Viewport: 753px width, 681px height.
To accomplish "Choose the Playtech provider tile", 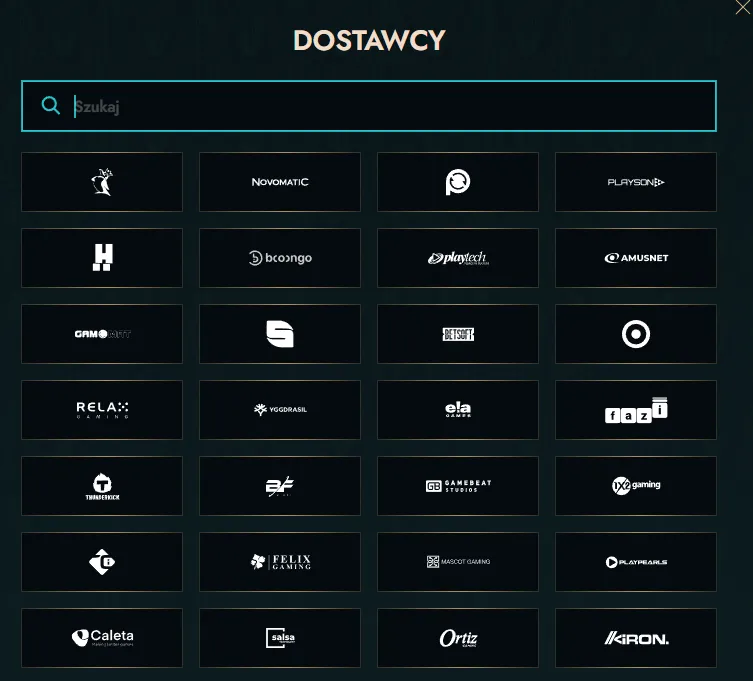I will click(458, 258).
